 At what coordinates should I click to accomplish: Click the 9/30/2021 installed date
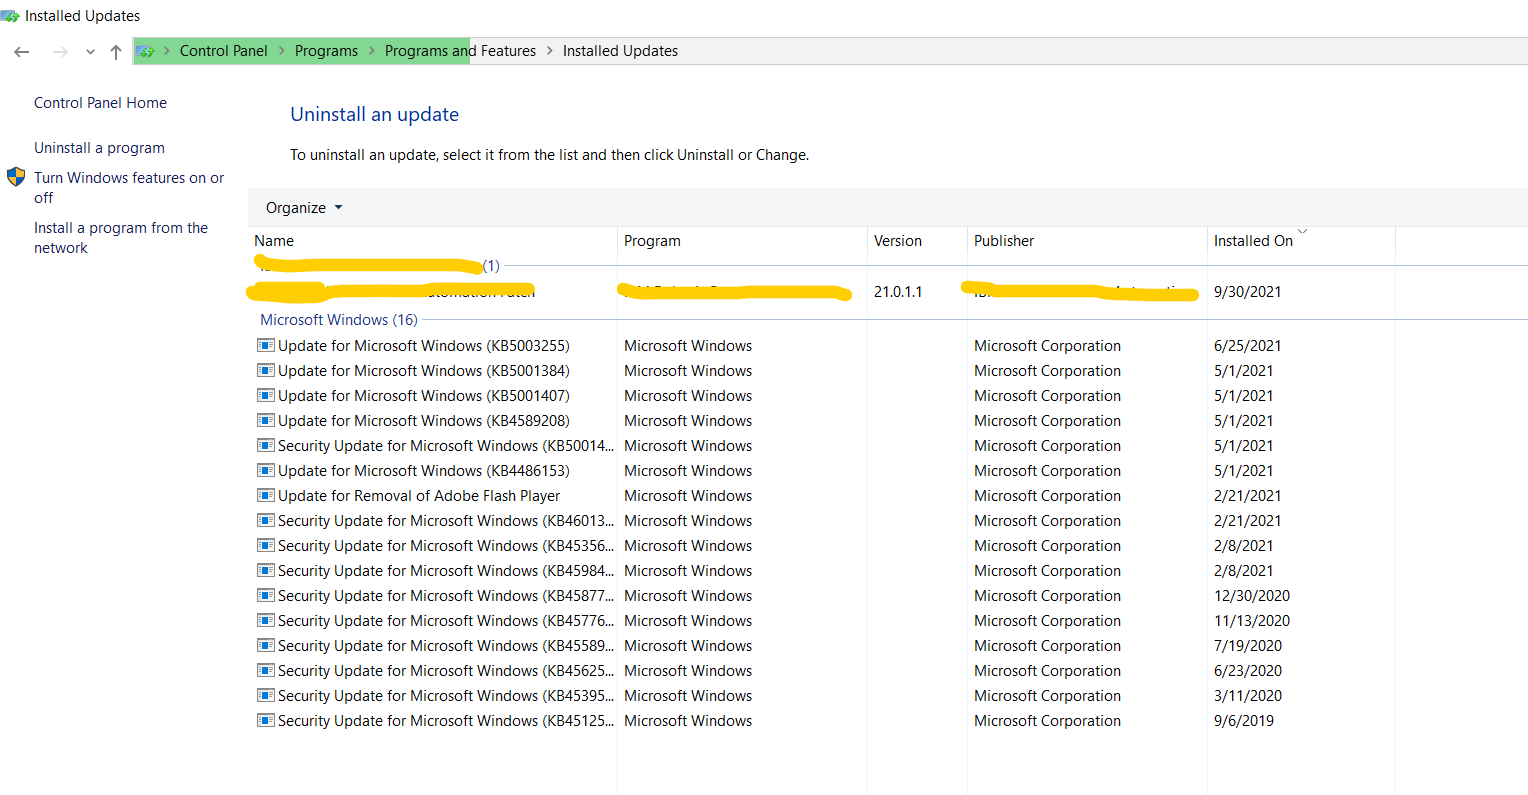1247,292
